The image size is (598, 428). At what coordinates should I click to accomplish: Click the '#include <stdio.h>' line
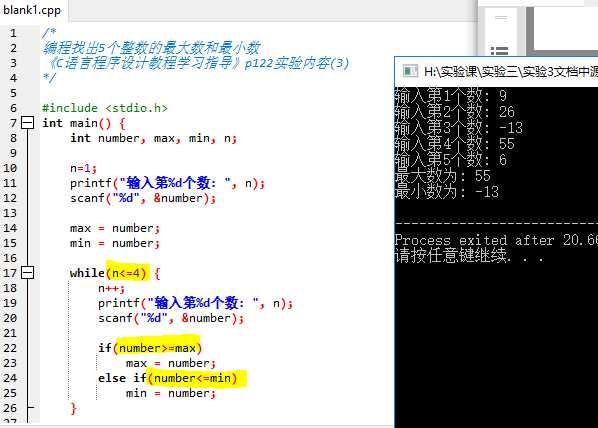pyautogui.click(x=104, y=108)
